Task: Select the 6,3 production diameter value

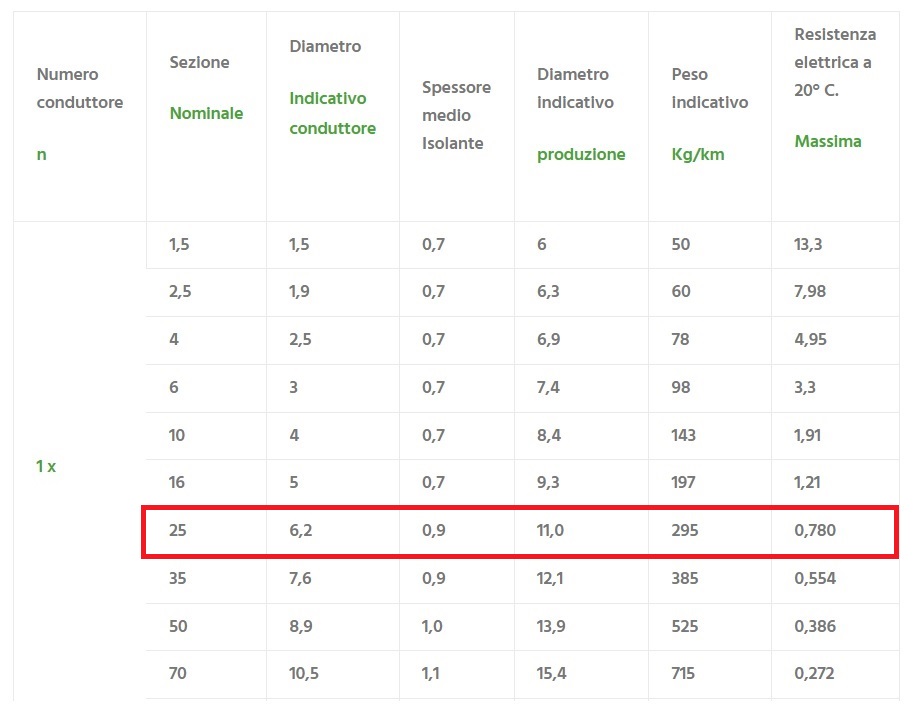Action: coord(548,292)
